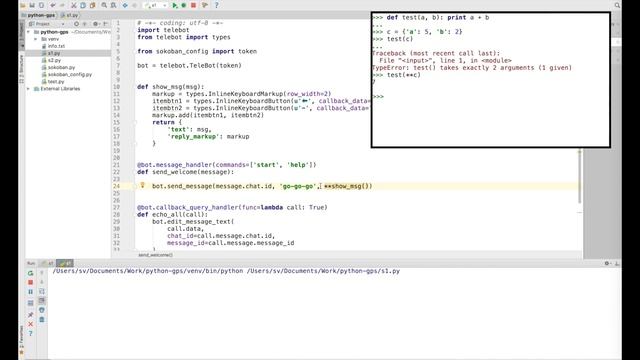Click the green Run button in toolbar

175,5
